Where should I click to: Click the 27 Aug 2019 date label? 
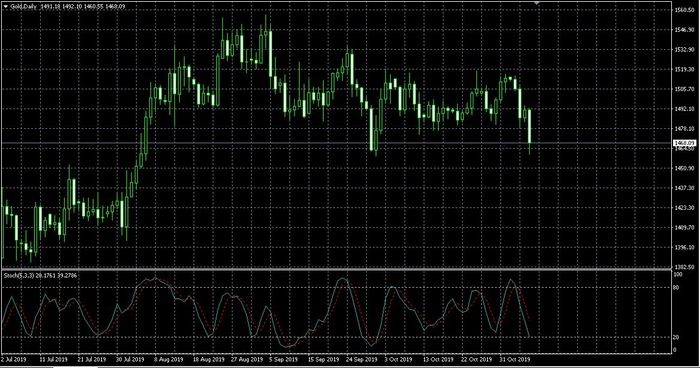[246, 359]
